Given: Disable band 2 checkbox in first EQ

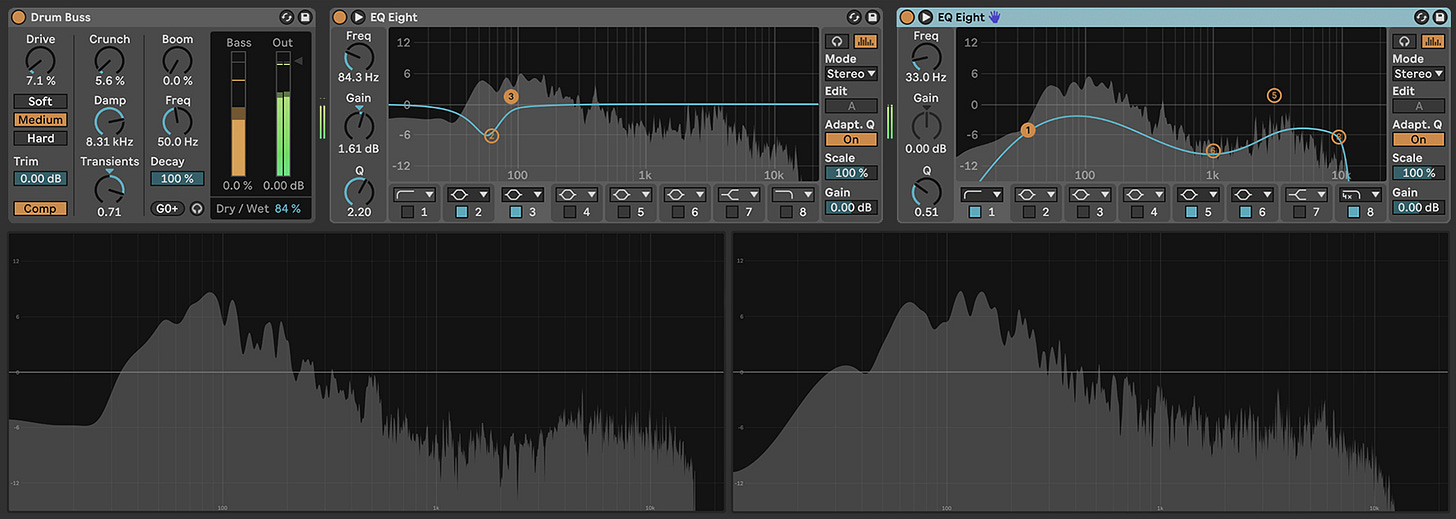Looking at the screenshot, I should click(461, 212).
